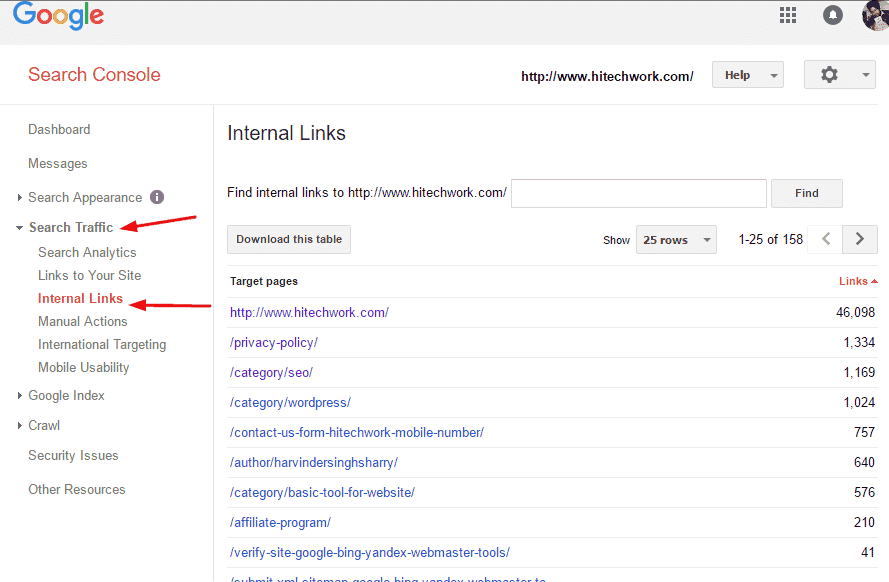Open the 25 rows dropdown
The image size is (889, 582).
tap(676, 240)
